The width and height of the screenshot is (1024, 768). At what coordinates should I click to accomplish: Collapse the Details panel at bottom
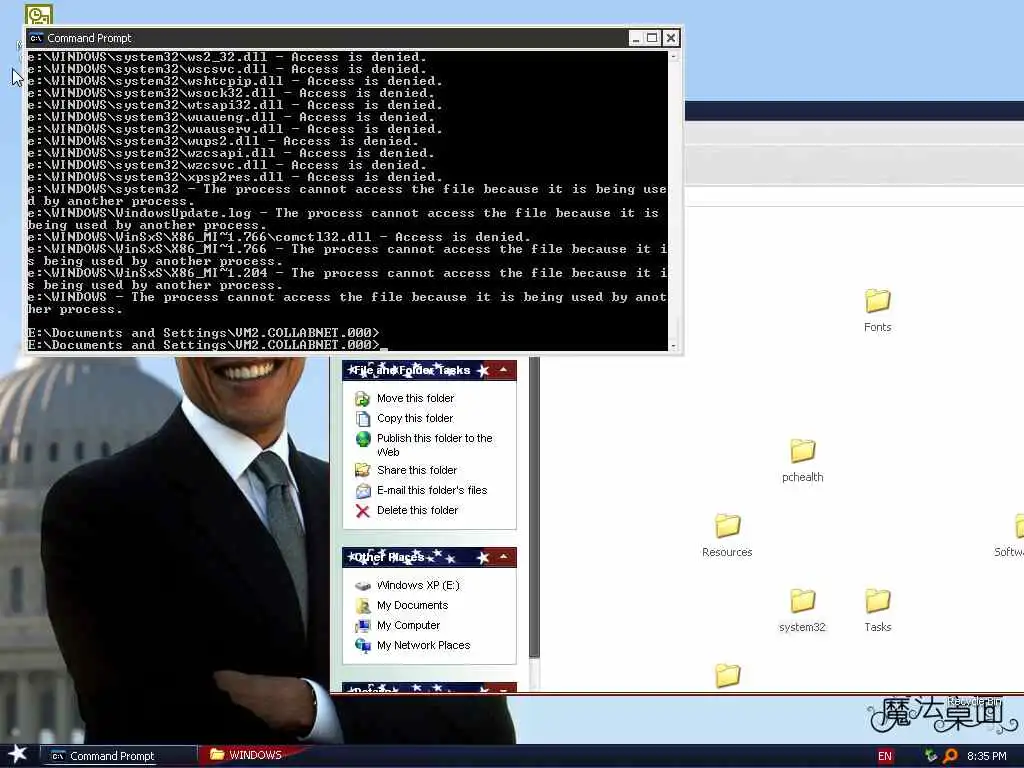pyautogui.click(x=504, y=689)
